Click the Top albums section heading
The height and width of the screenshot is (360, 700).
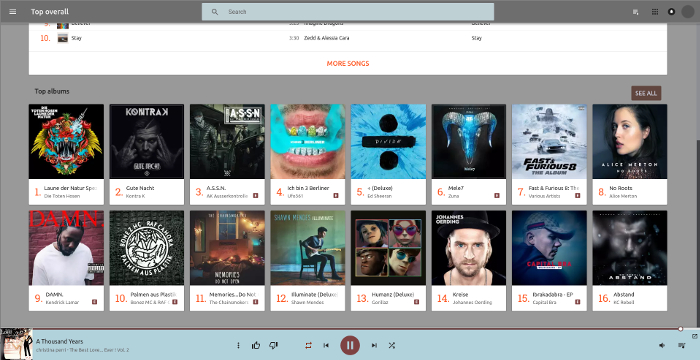[52, 91]
